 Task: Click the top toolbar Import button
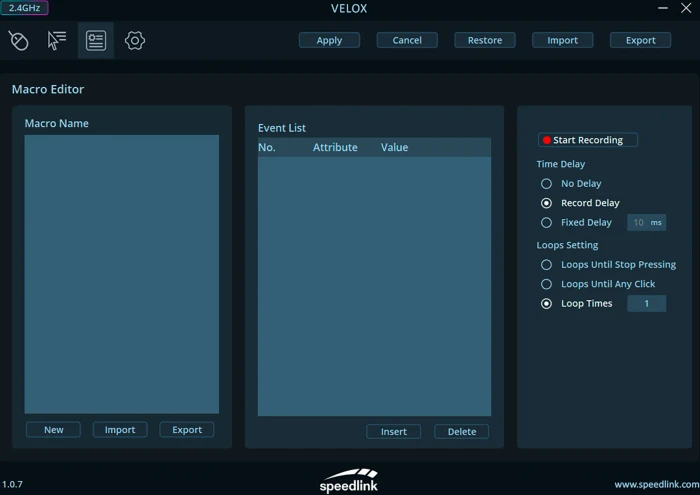562,40
